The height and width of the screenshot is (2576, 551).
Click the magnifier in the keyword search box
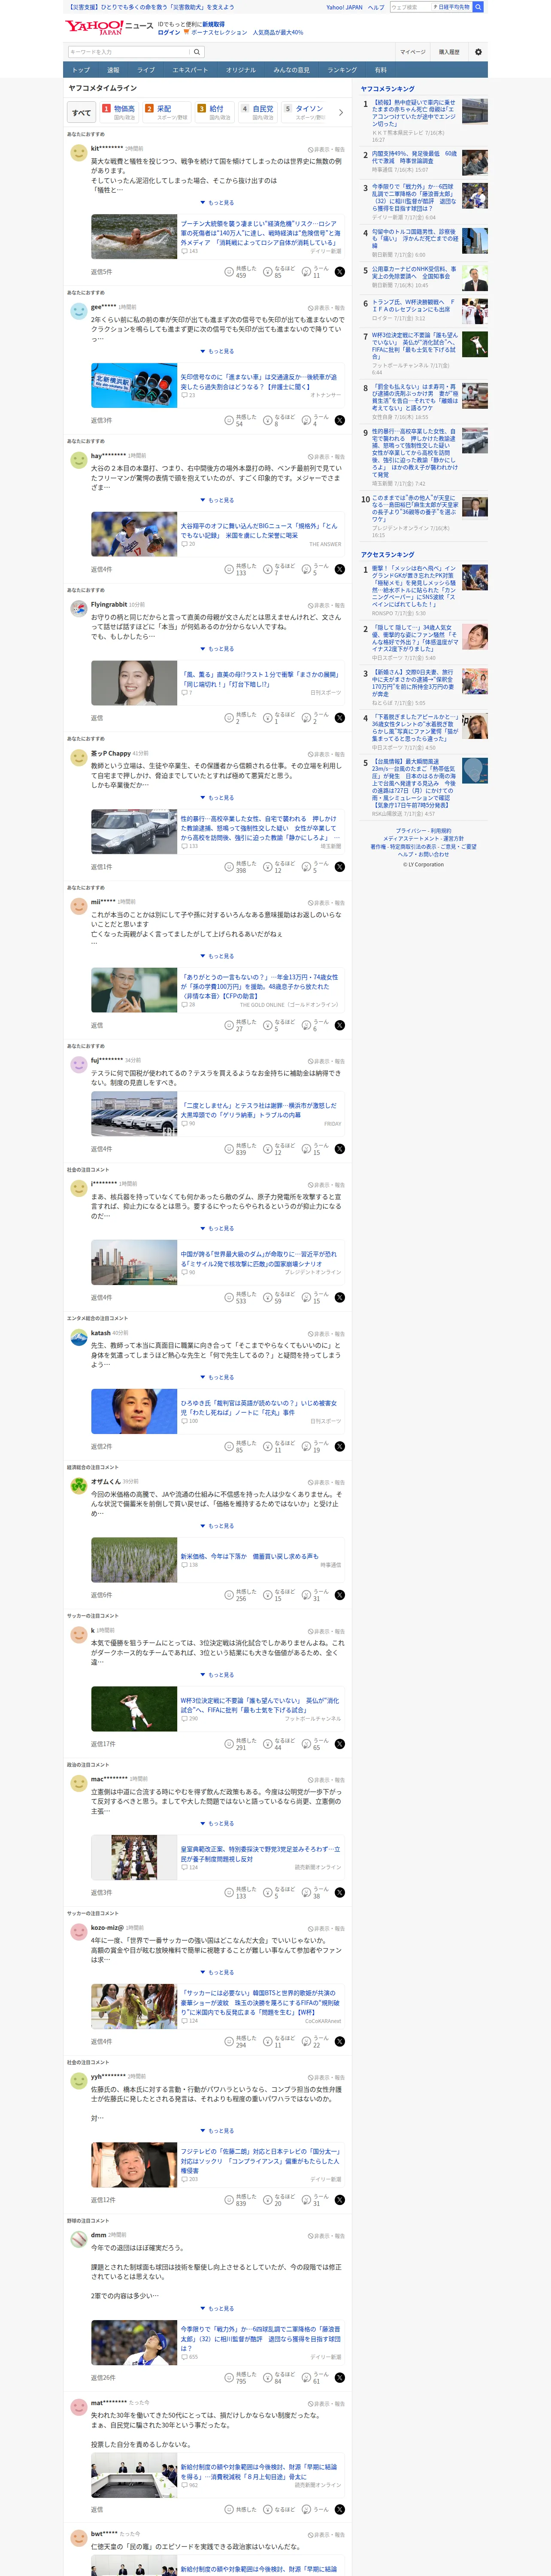point(197,52)
